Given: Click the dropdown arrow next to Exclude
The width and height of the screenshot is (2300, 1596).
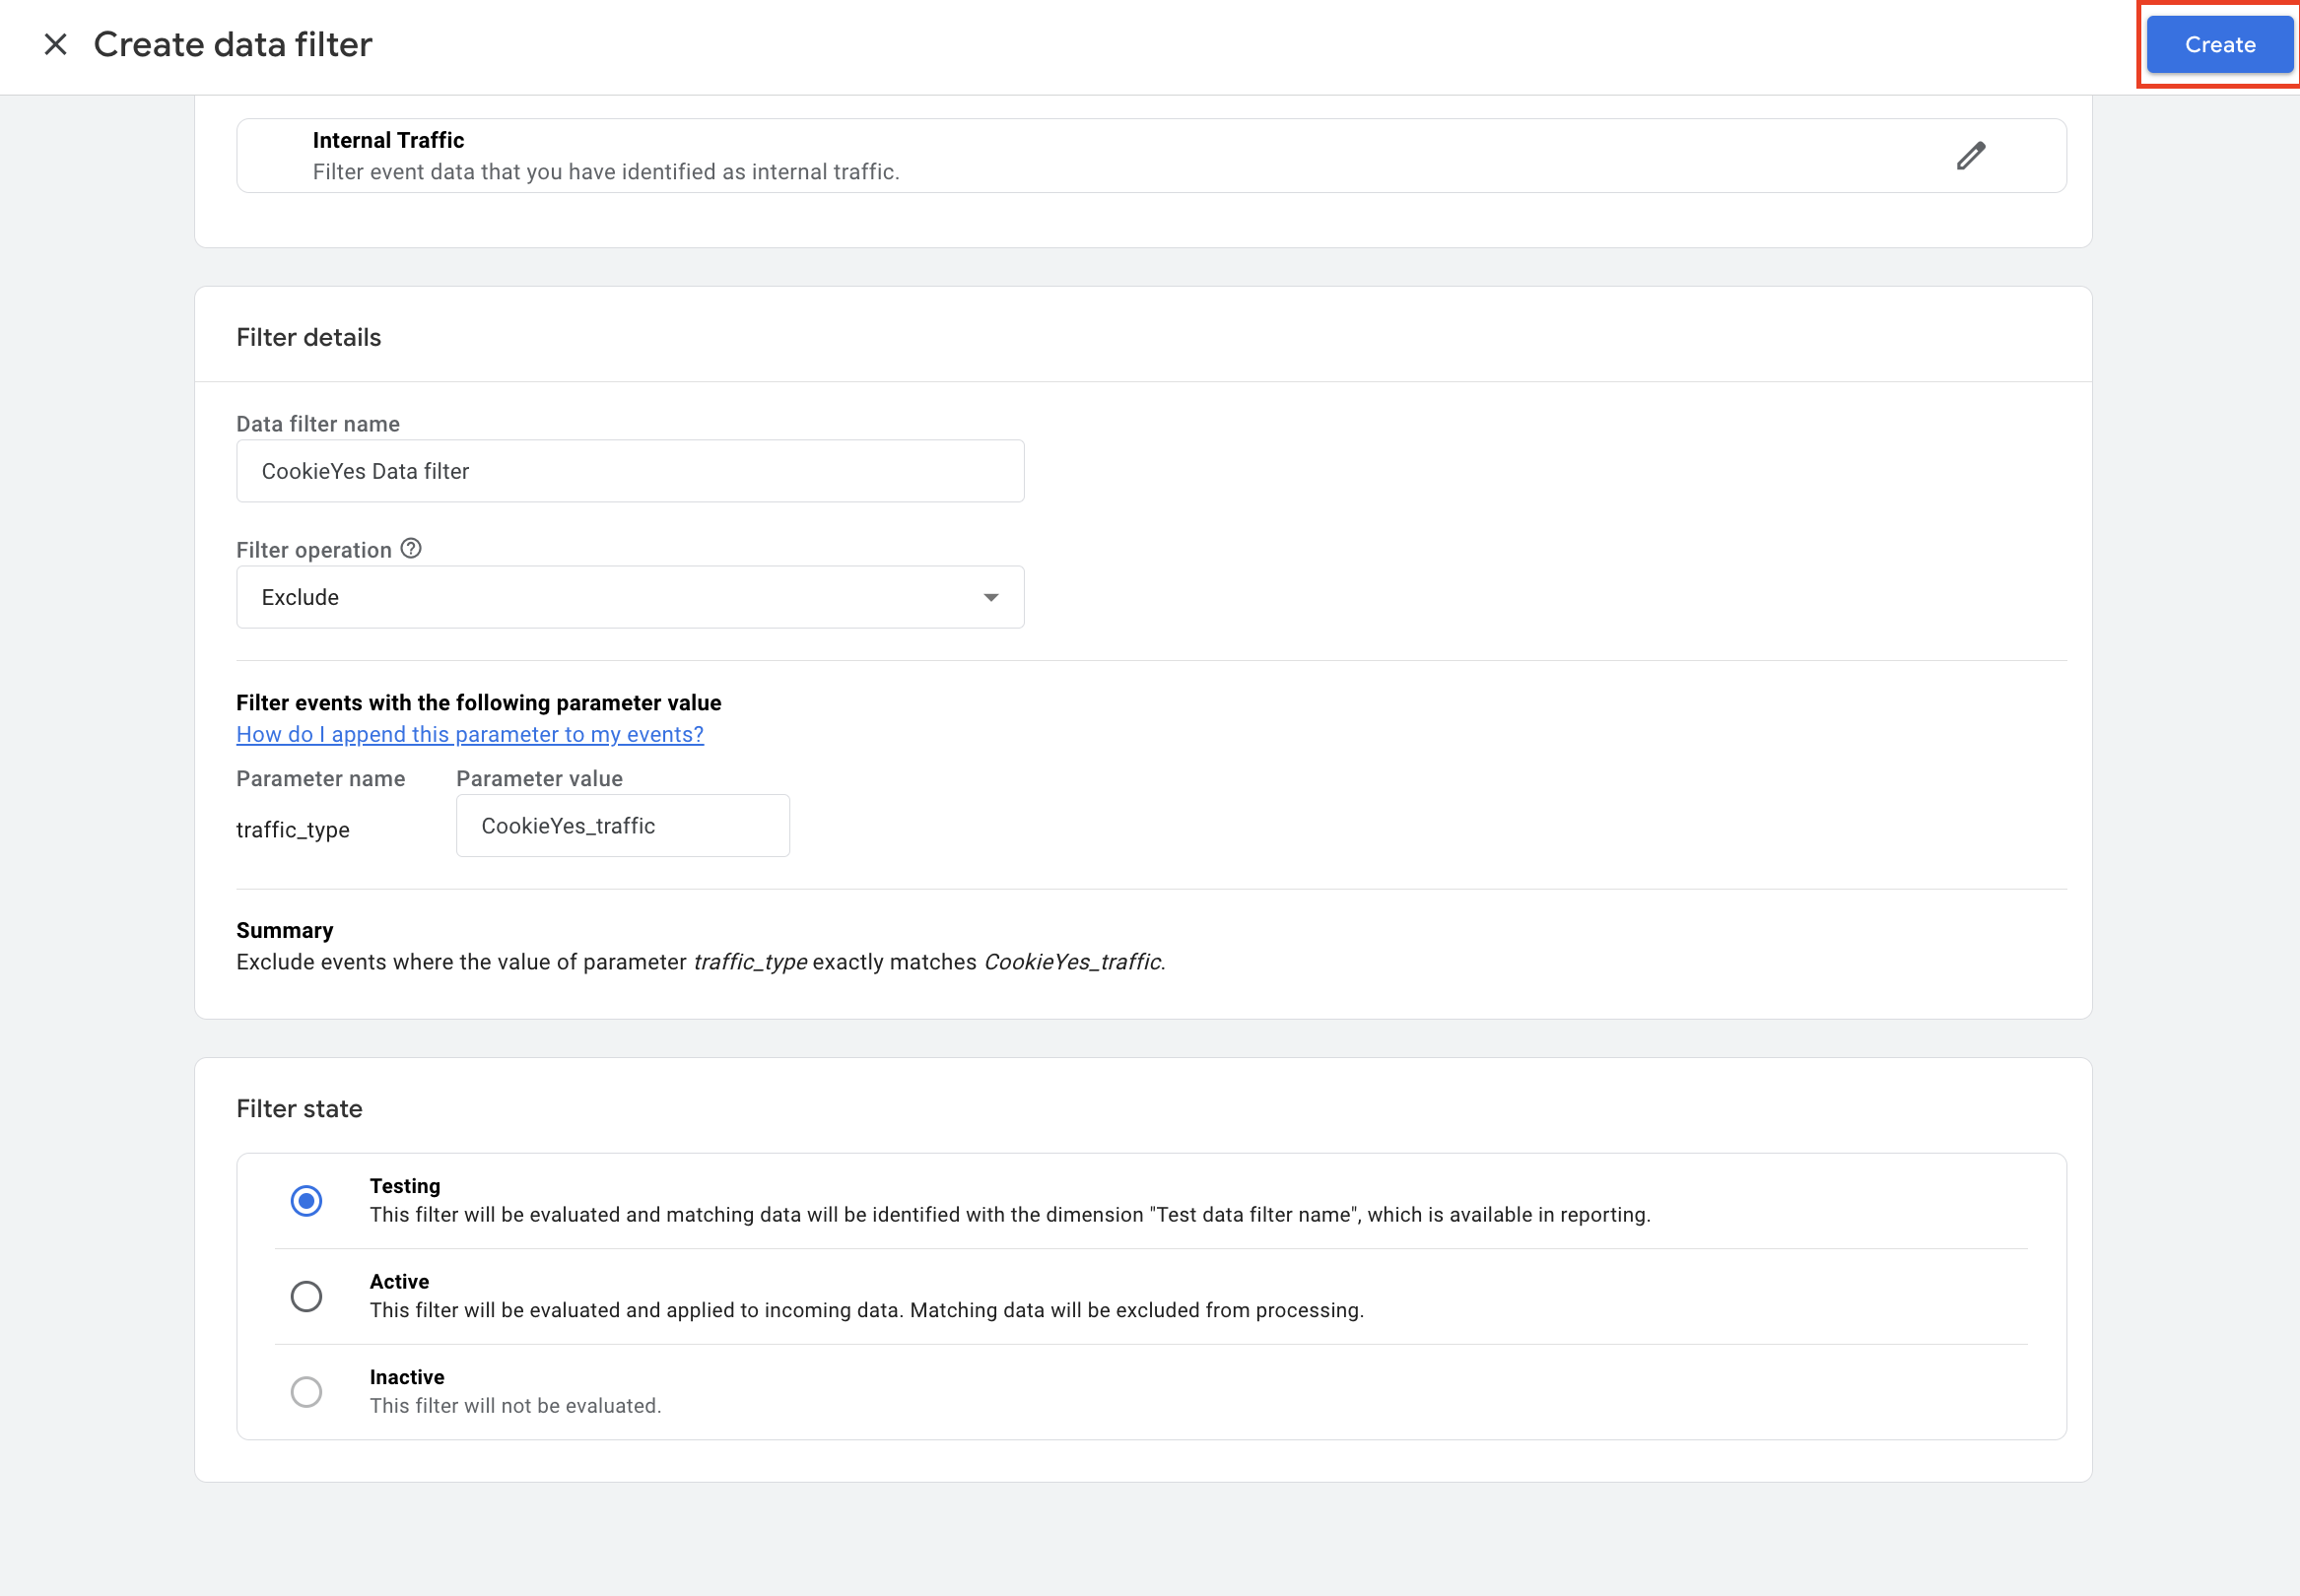Looking at the screenshot, I should coord(990,597).
